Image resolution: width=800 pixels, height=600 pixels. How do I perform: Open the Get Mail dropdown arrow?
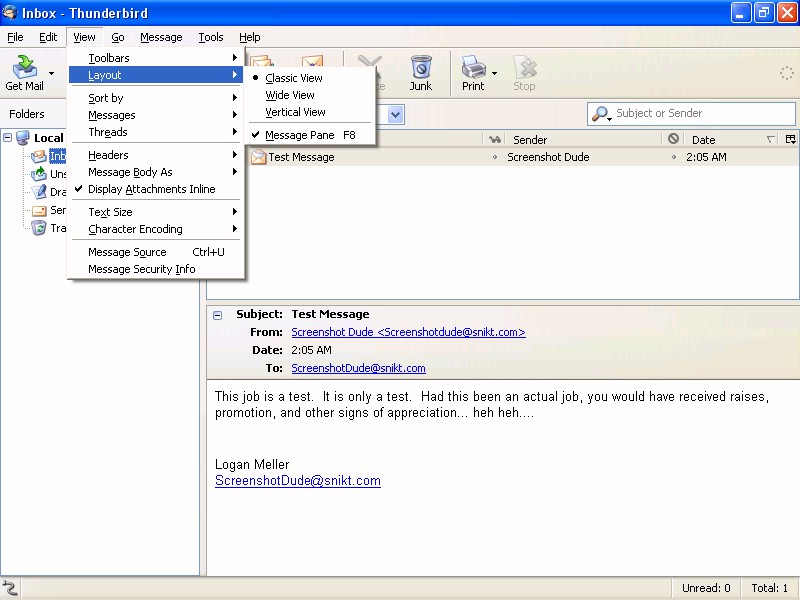click(x=51, y=73)
